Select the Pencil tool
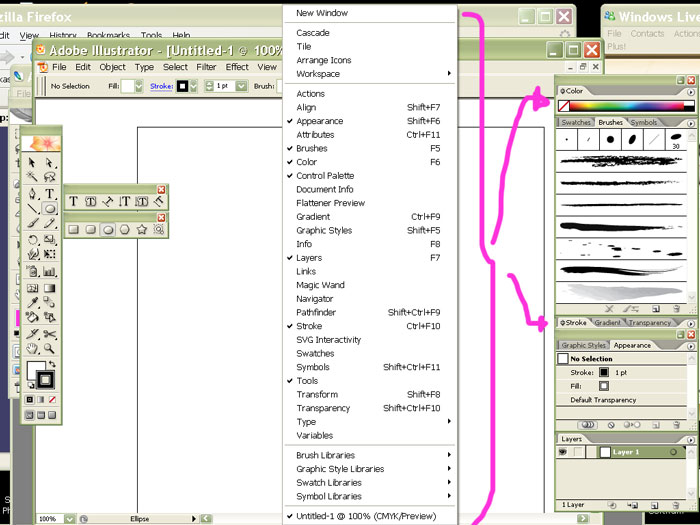700x525 pixels. tap(50, 223)
